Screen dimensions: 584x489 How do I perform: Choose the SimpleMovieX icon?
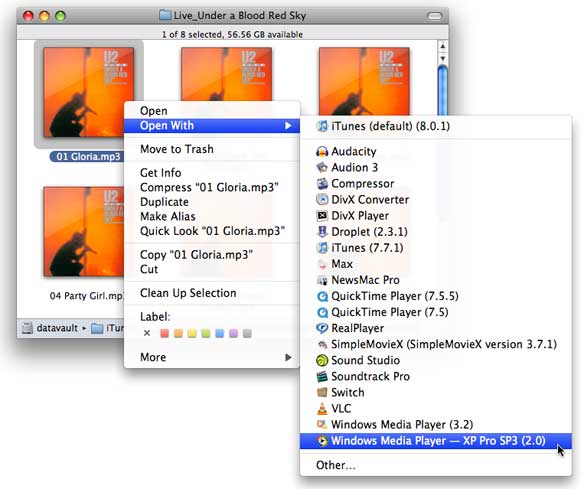322,344
